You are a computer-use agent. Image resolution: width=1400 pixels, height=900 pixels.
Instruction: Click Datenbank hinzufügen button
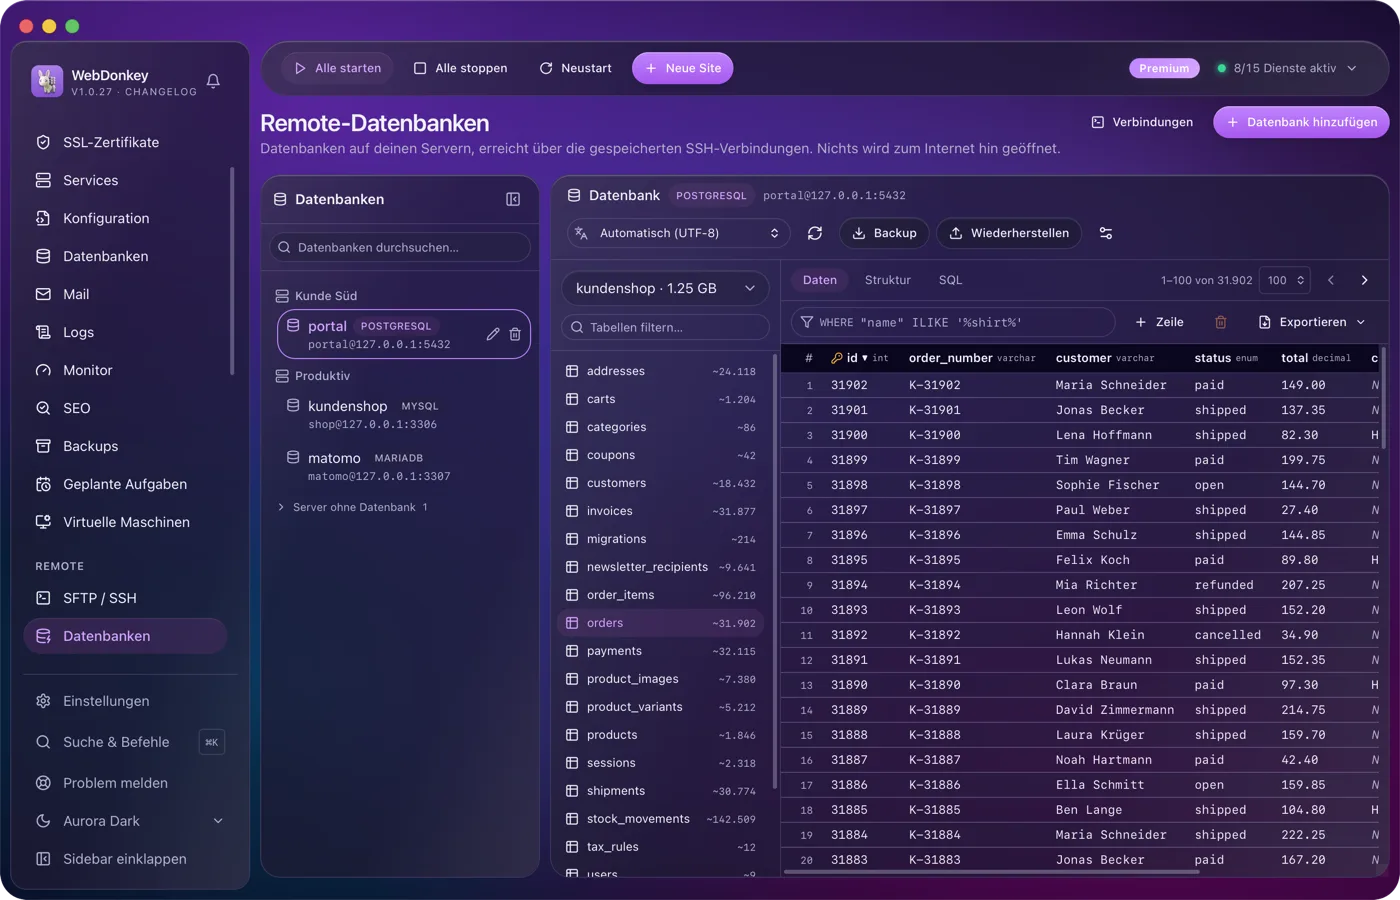pos(1301,122)
